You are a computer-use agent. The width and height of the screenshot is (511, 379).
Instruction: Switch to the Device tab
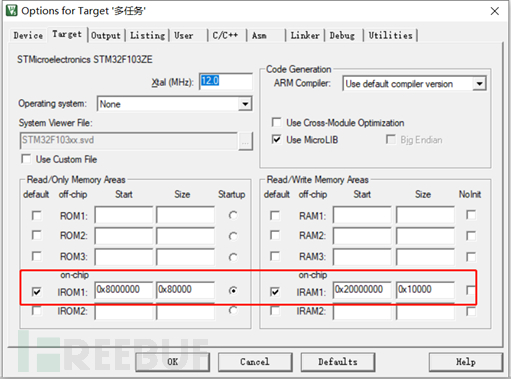pos(28,35)
